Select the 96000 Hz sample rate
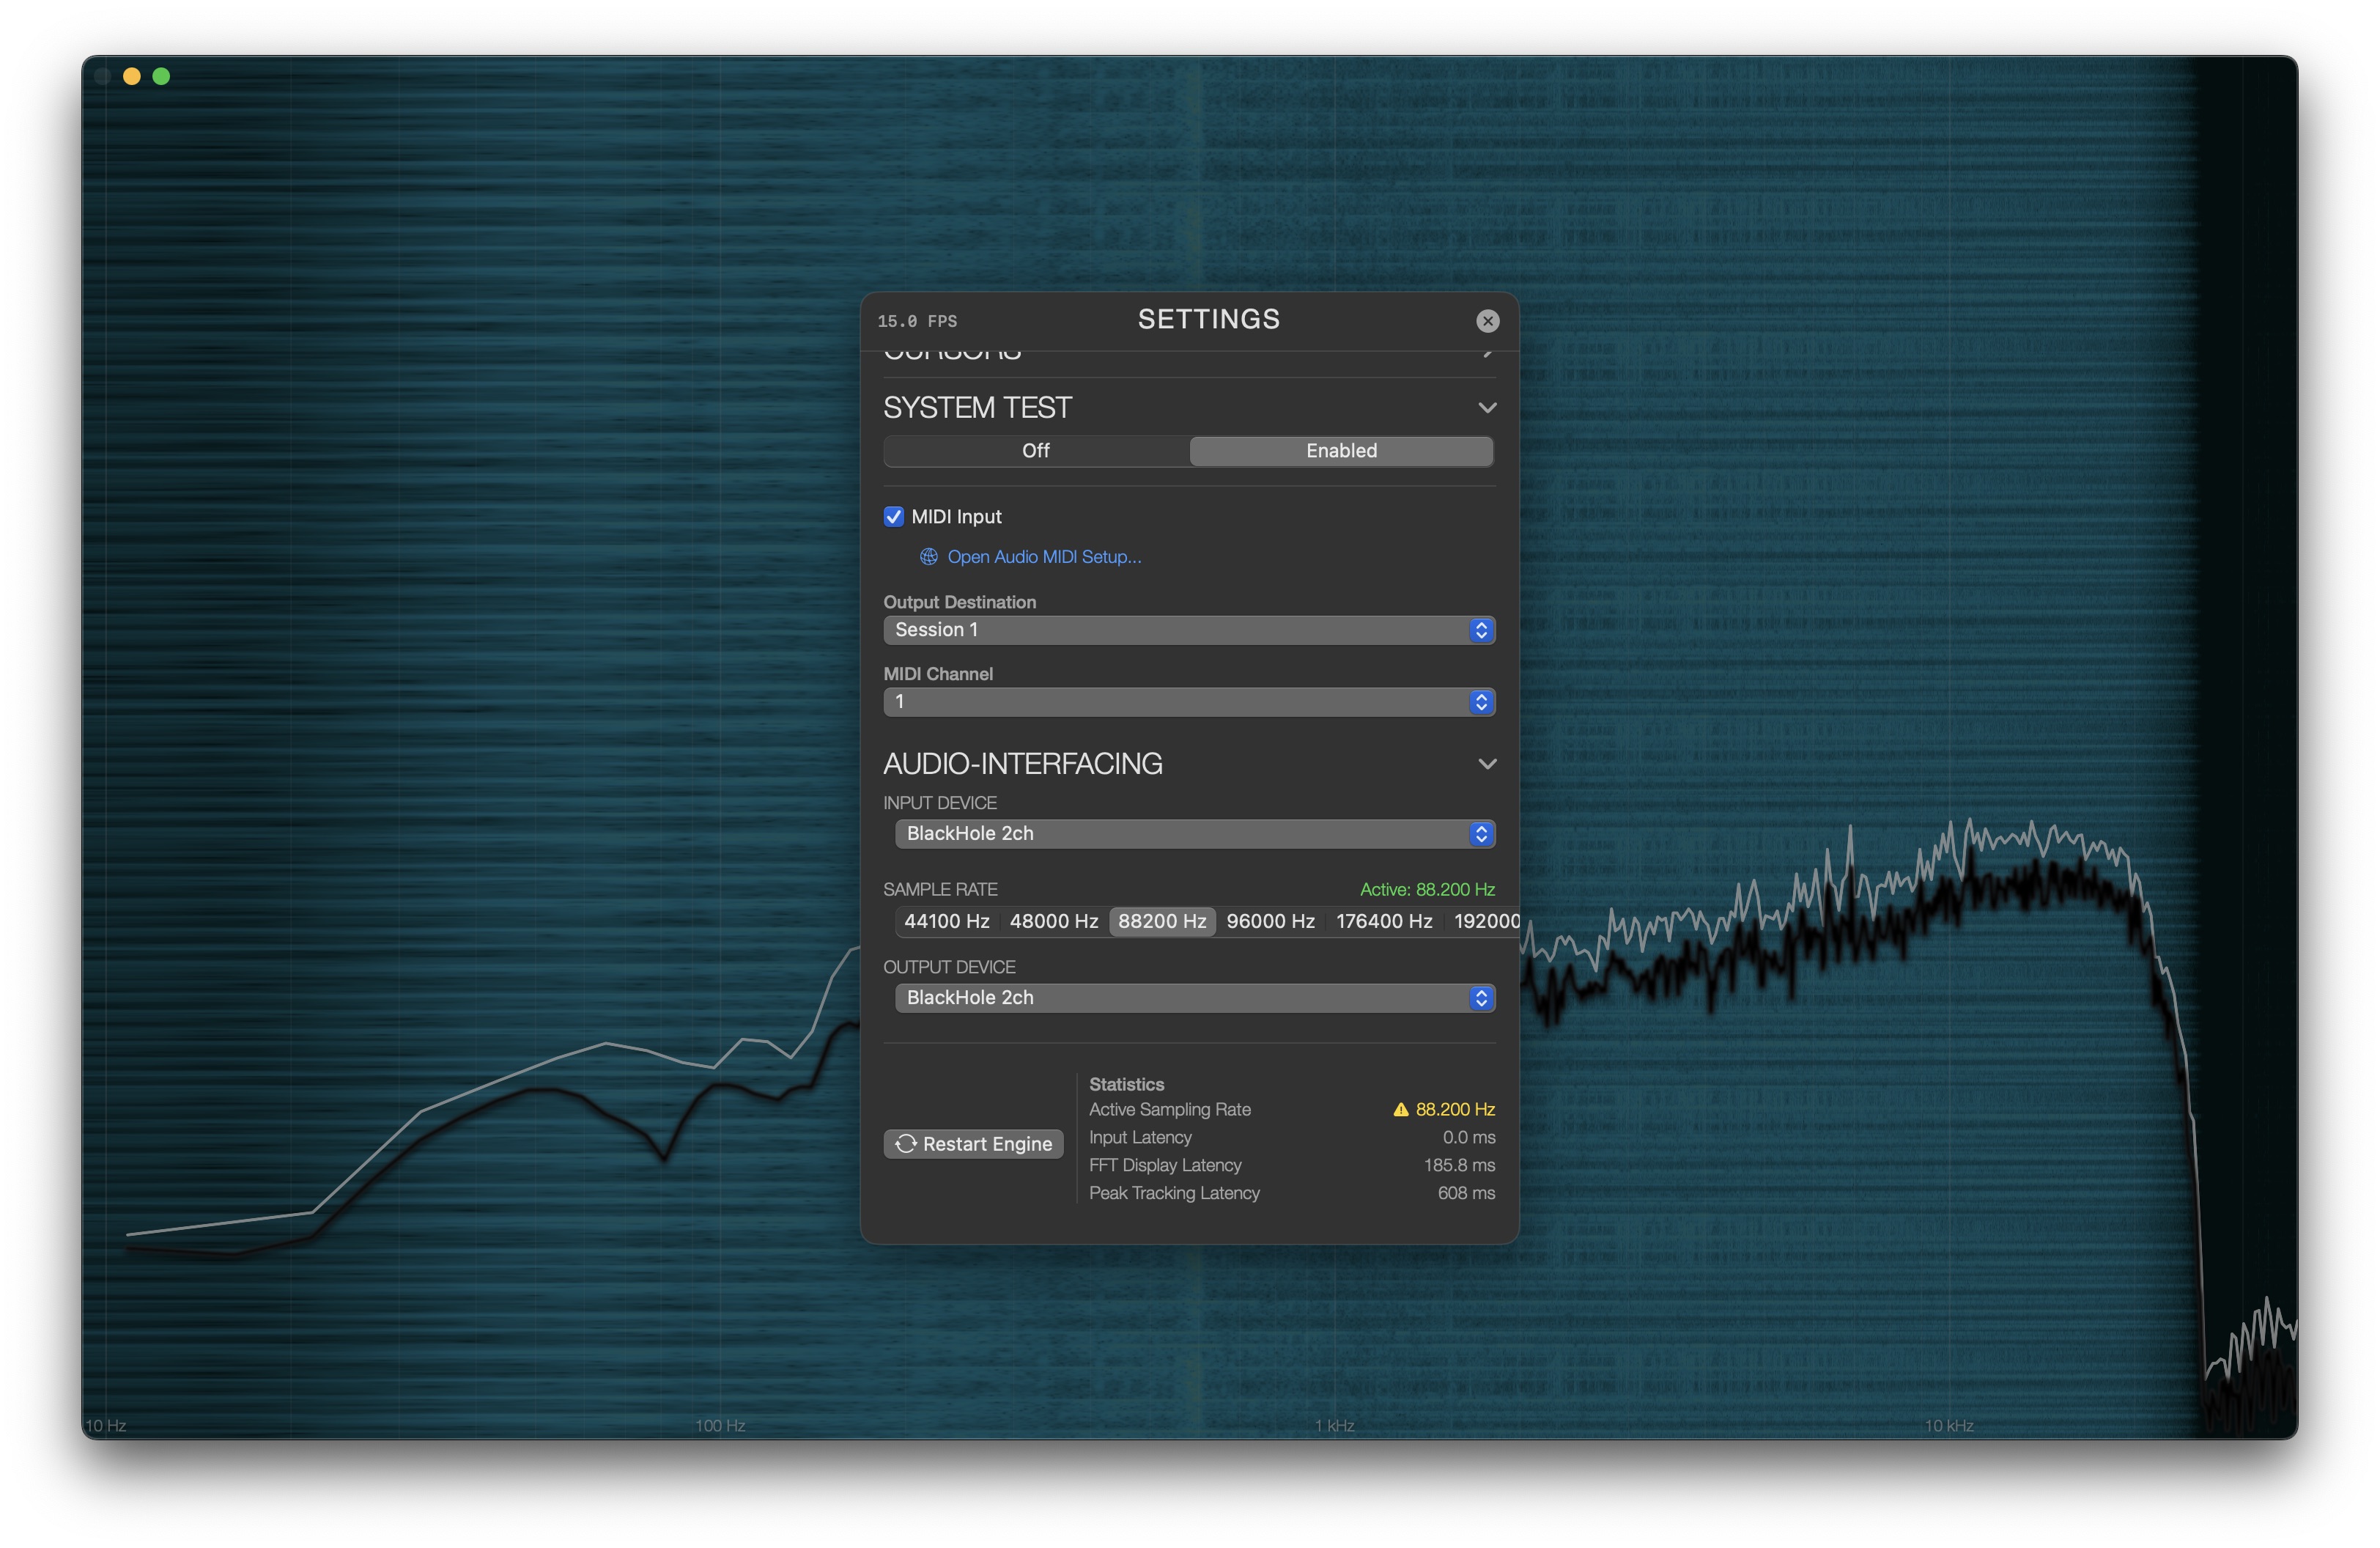The width and height of the screenshot is (2380, 1548). click(x=1270, y=921)
